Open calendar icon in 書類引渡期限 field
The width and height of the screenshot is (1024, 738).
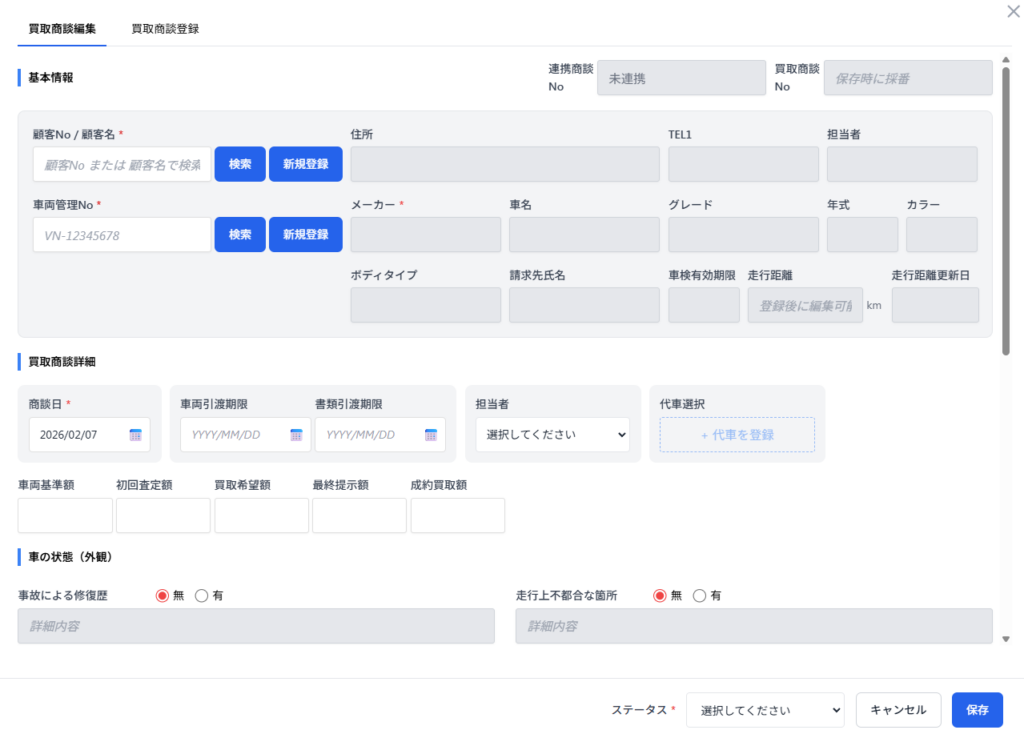(431, 435)
